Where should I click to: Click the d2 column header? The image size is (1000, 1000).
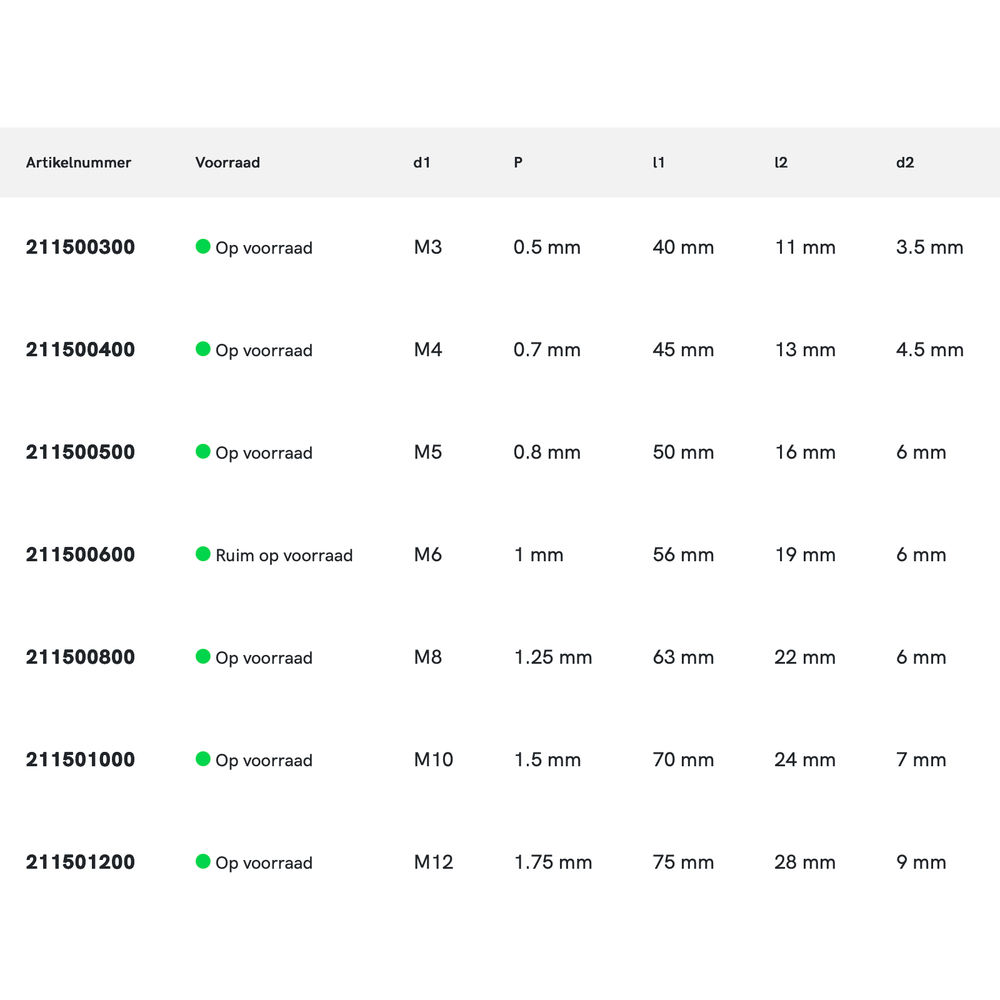(x=905, y=163)
